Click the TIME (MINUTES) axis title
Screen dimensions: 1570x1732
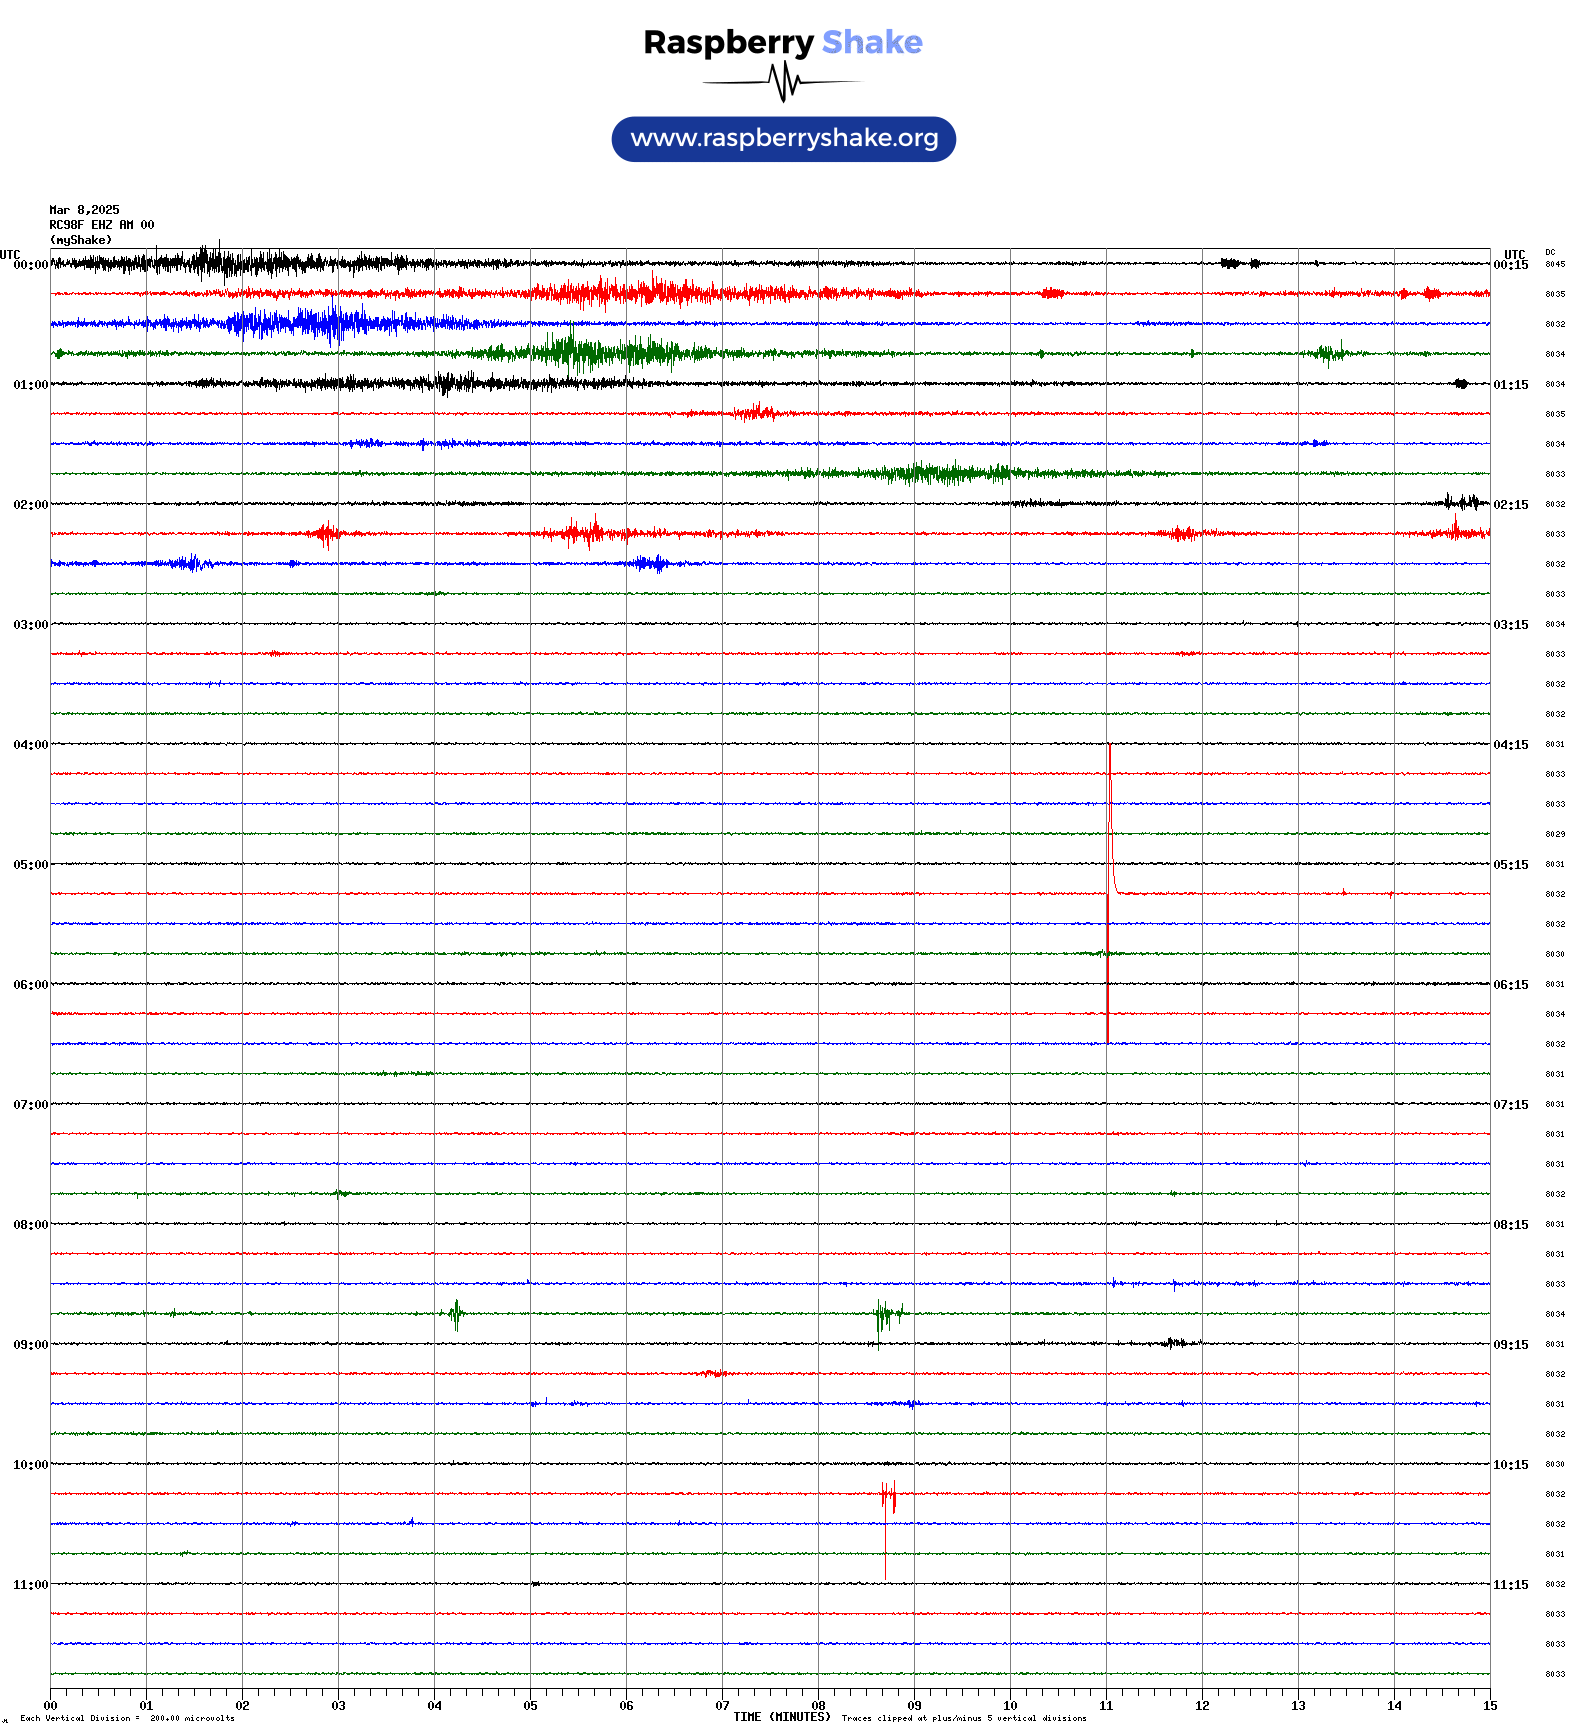[782, 1717]
